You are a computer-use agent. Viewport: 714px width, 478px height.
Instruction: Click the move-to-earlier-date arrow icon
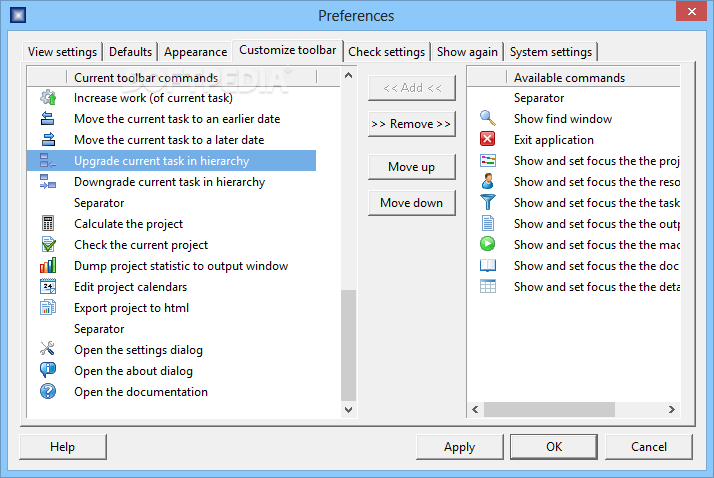[x=48, y=118]
